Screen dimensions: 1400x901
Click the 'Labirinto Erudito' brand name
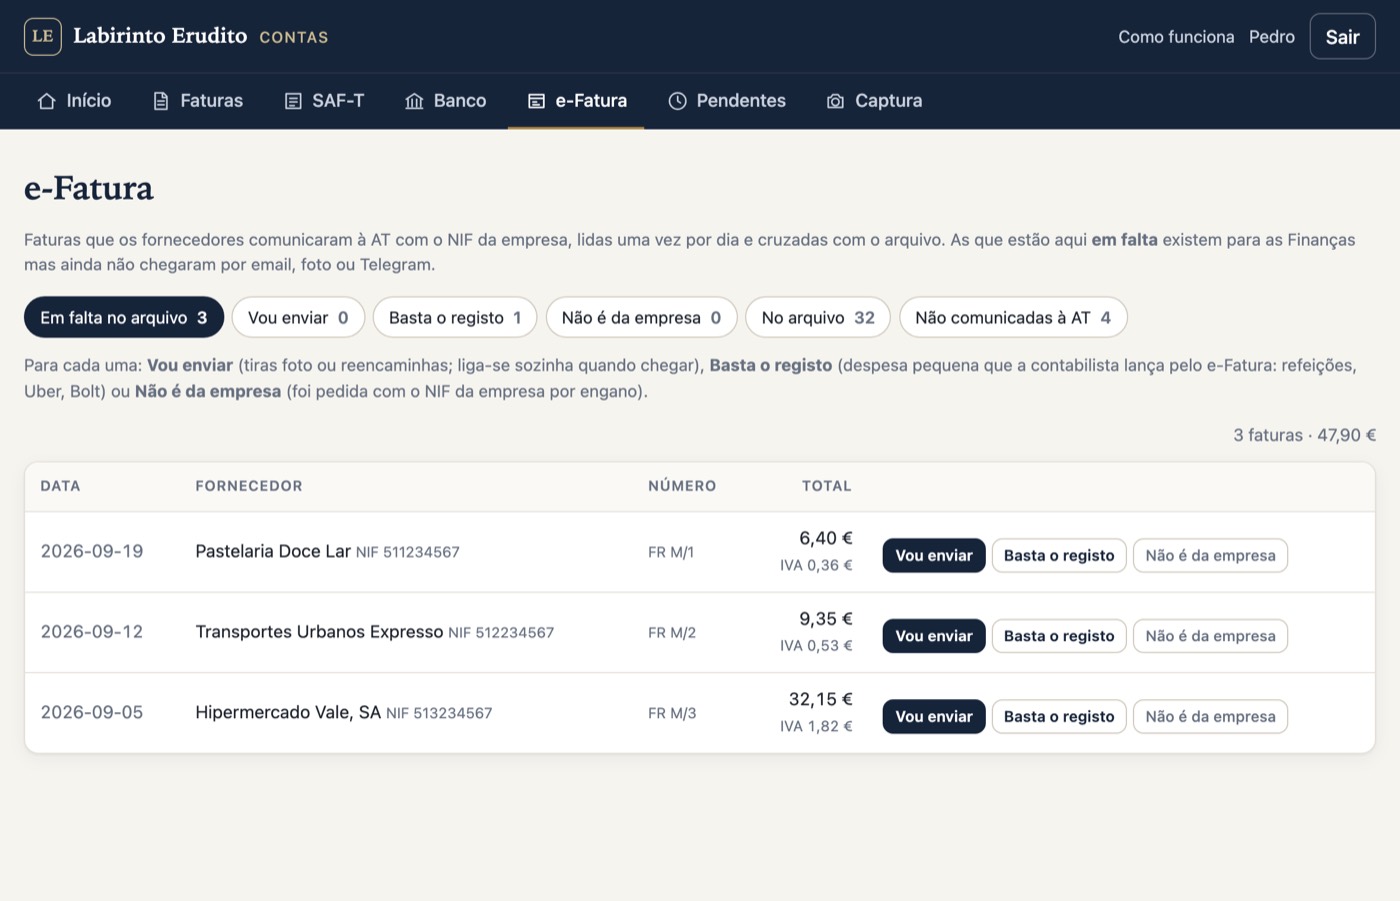point(160,36)
